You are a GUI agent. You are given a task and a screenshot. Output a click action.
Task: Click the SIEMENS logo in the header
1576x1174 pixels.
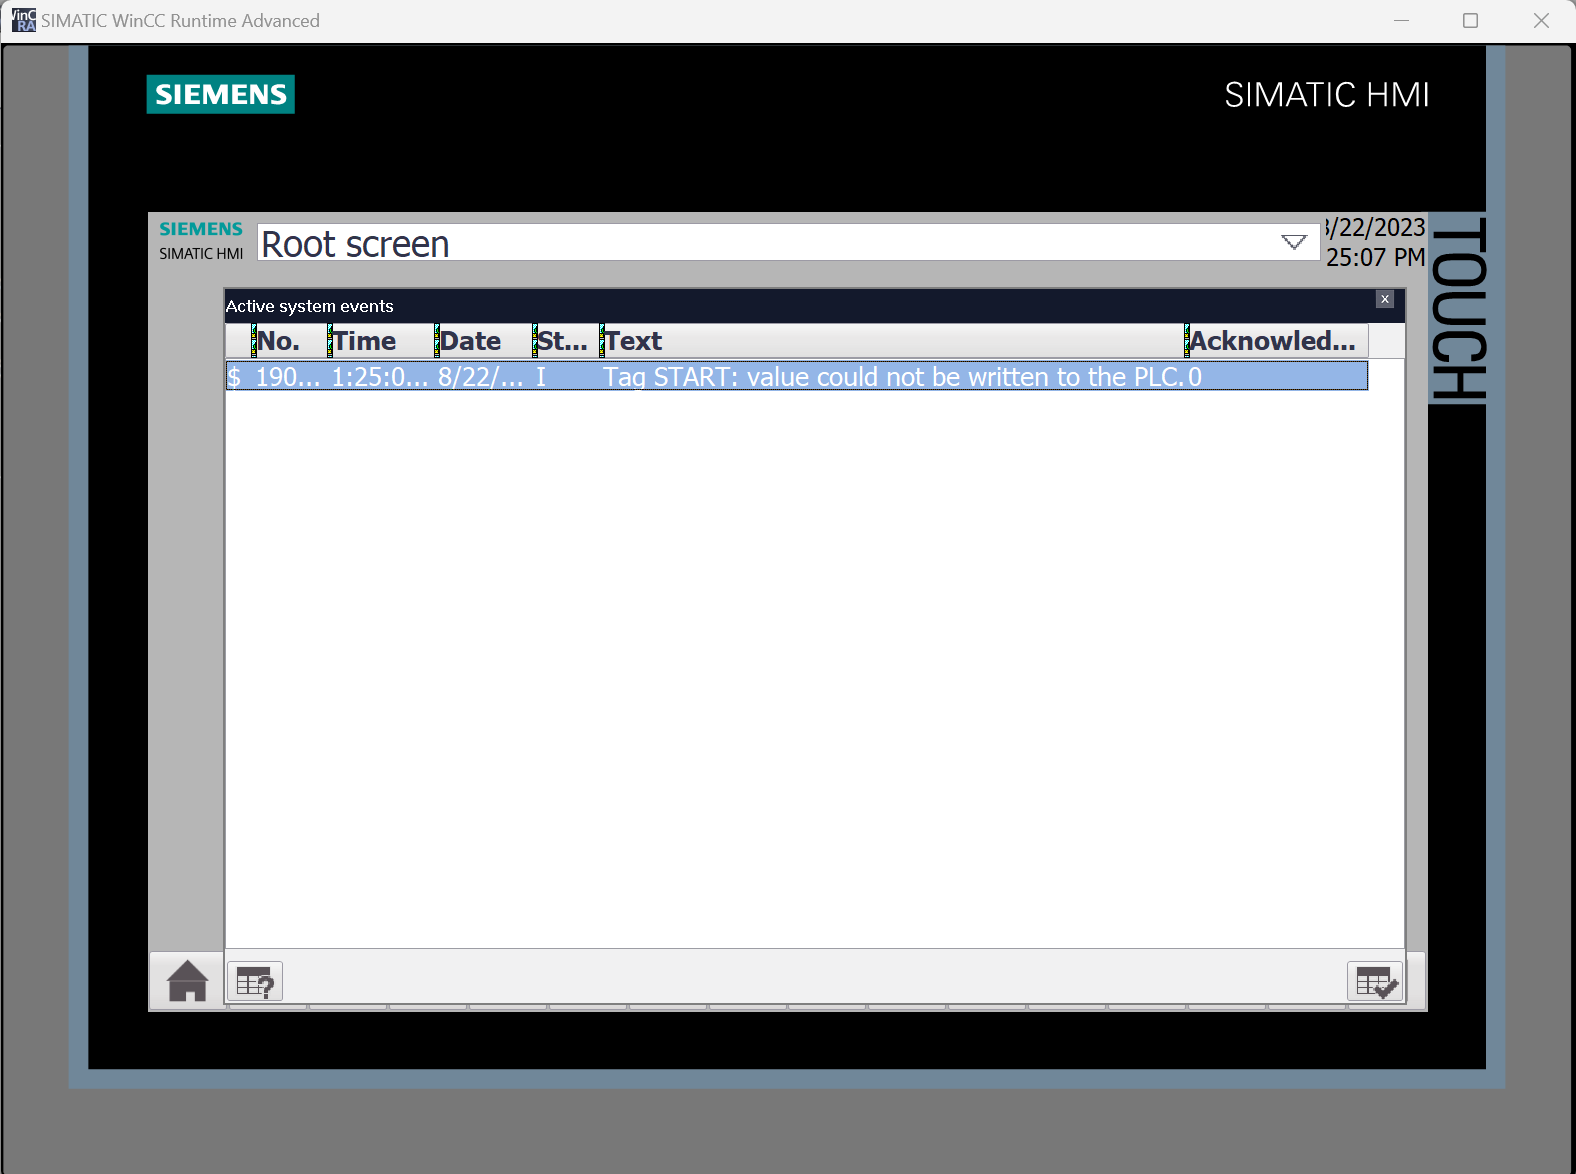click(221, 94)
